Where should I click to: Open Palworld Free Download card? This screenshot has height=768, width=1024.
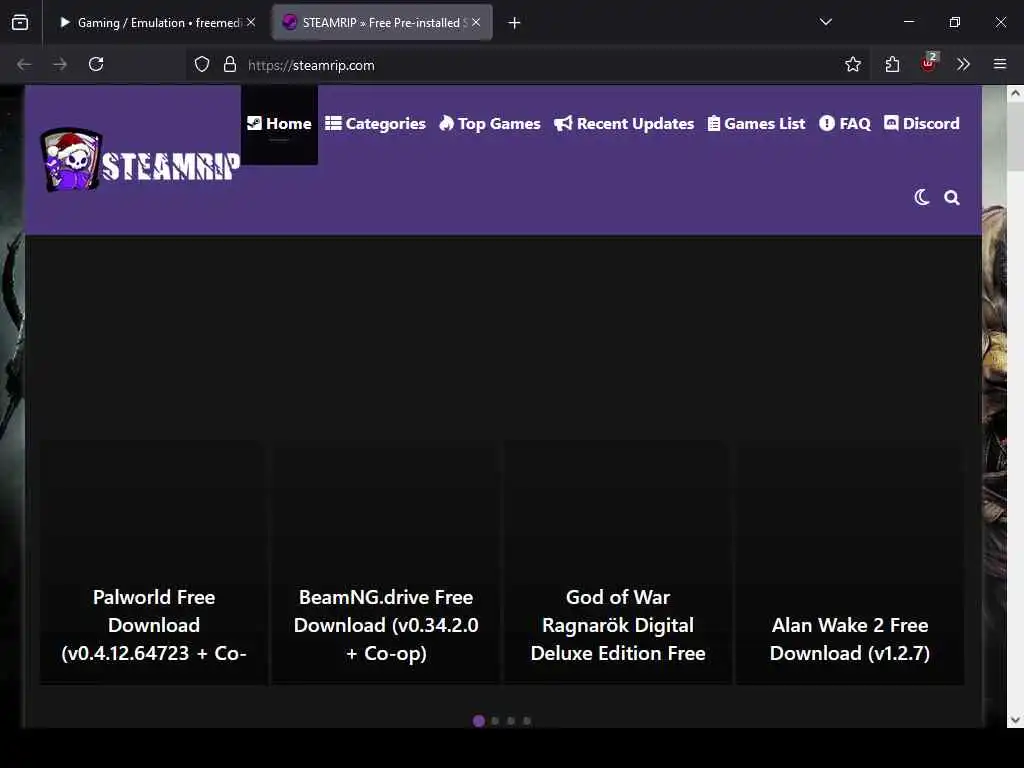point(154,563)
